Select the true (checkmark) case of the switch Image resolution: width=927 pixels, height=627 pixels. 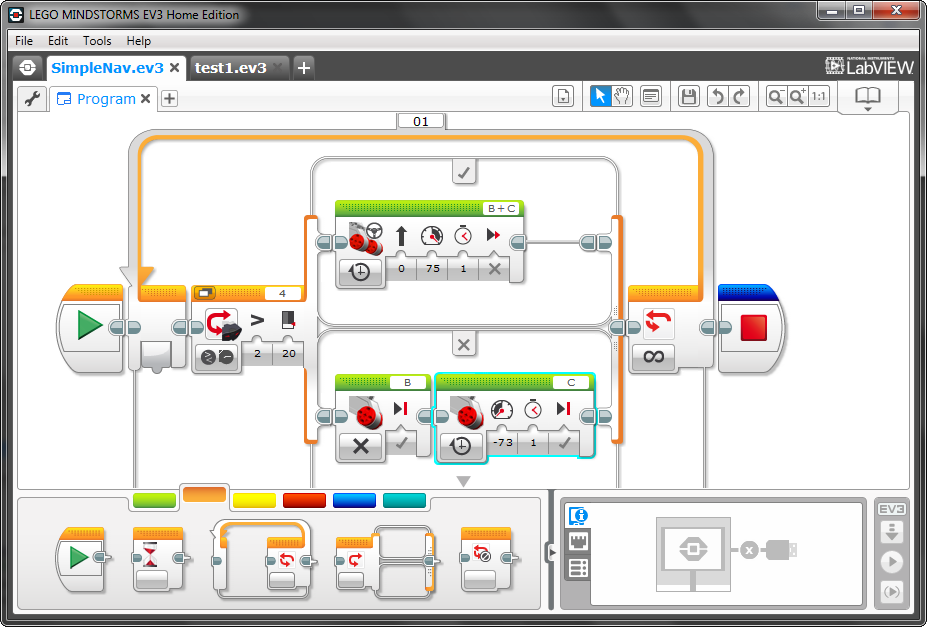[463, 172]
